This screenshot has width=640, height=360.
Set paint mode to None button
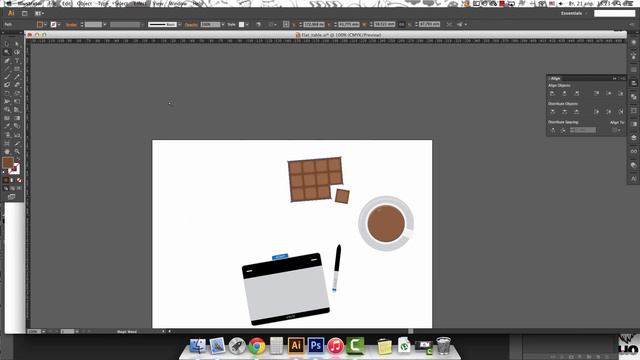pos(19,180)
